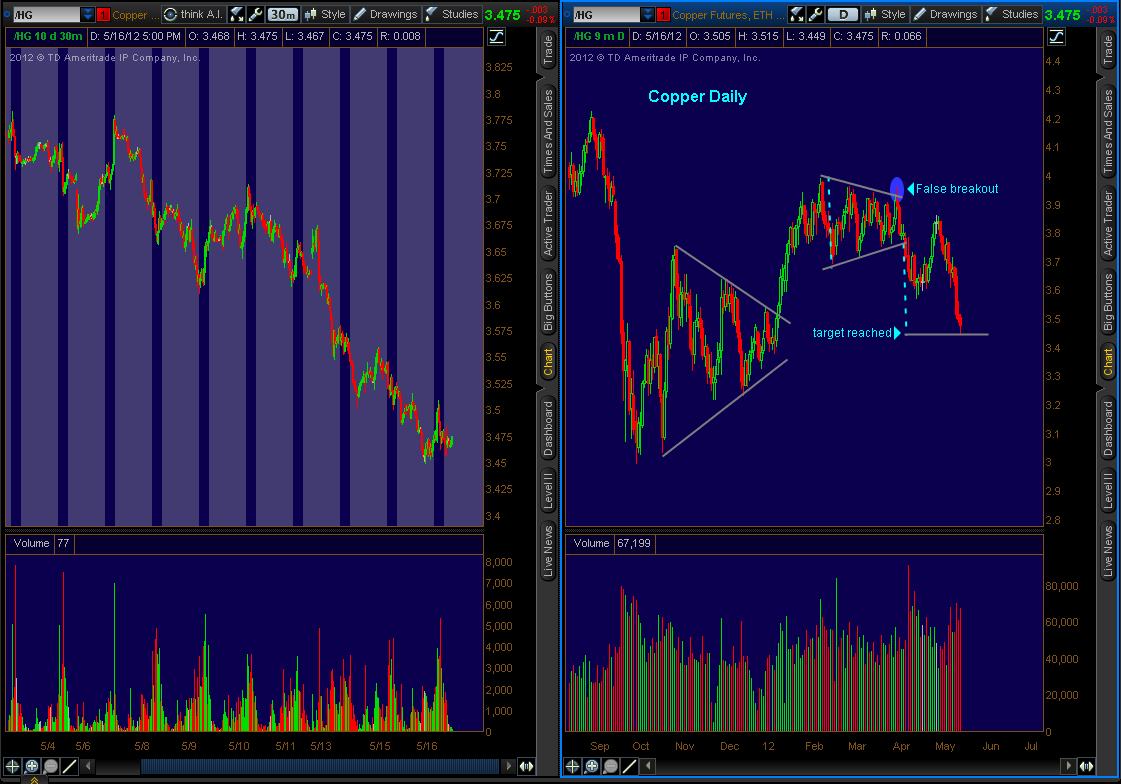Viewport: 1121px width, 784px height.
Task: Toggle the curve scale button on left chart
Action: (497, 36)
